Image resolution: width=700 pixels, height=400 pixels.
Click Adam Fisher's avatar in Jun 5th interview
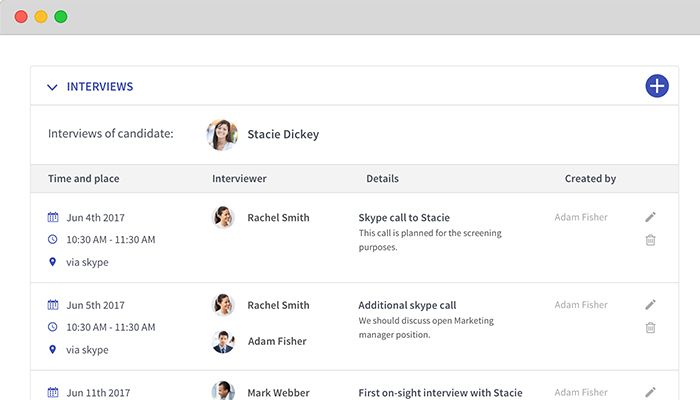(x=223, y=341)
